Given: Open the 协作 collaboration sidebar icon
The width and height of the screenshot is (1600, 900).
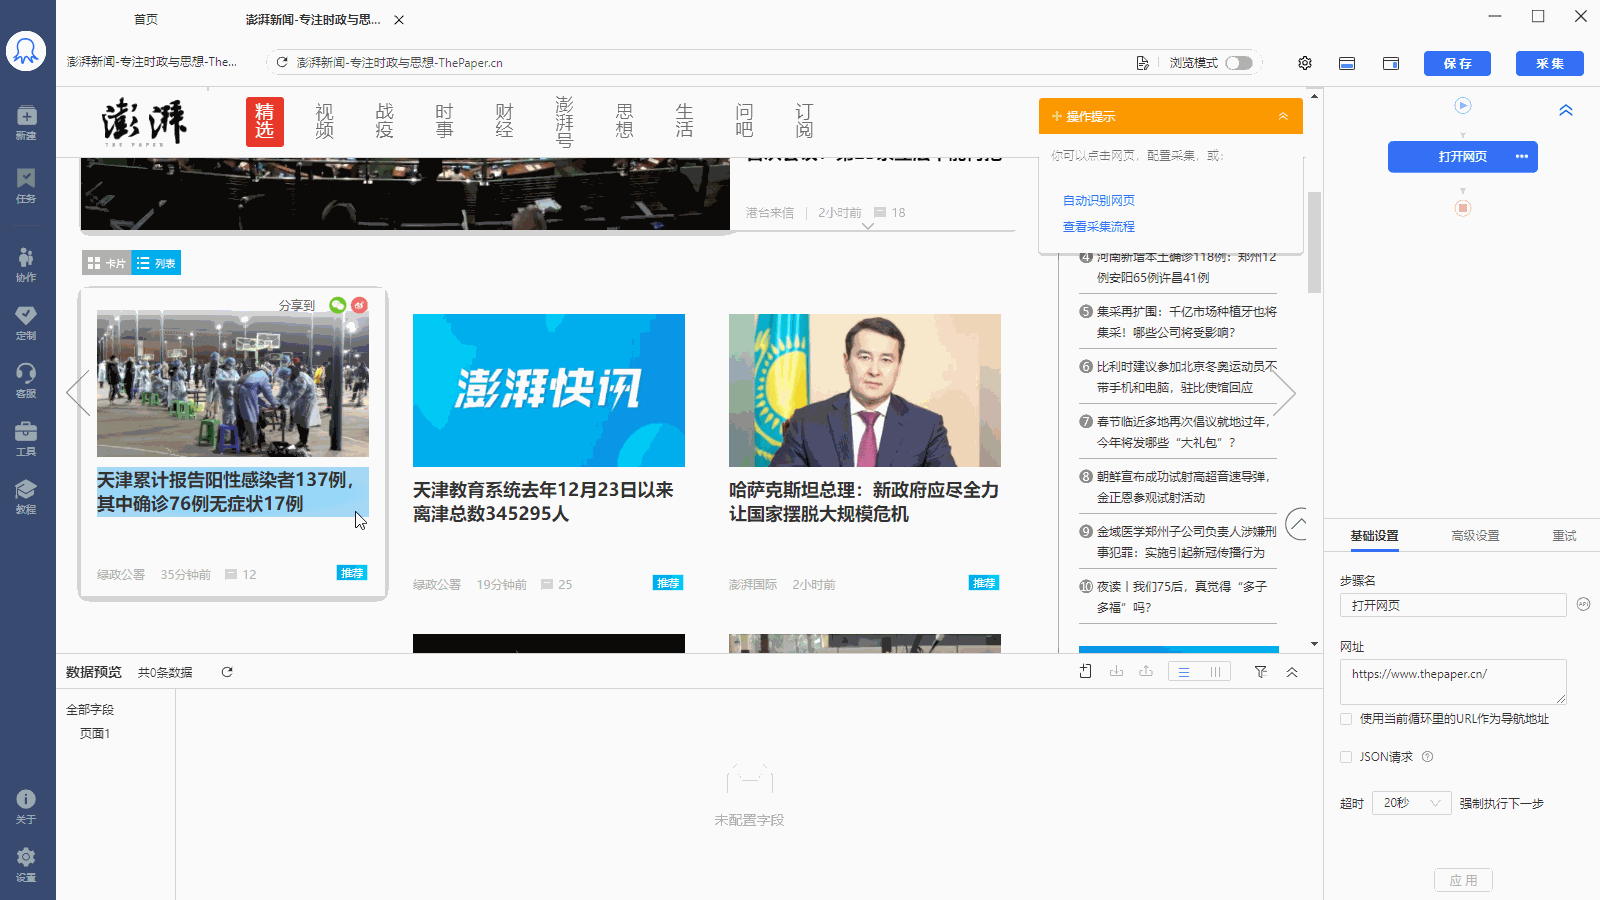Looking at the screenshot, I should pos(26,264).
